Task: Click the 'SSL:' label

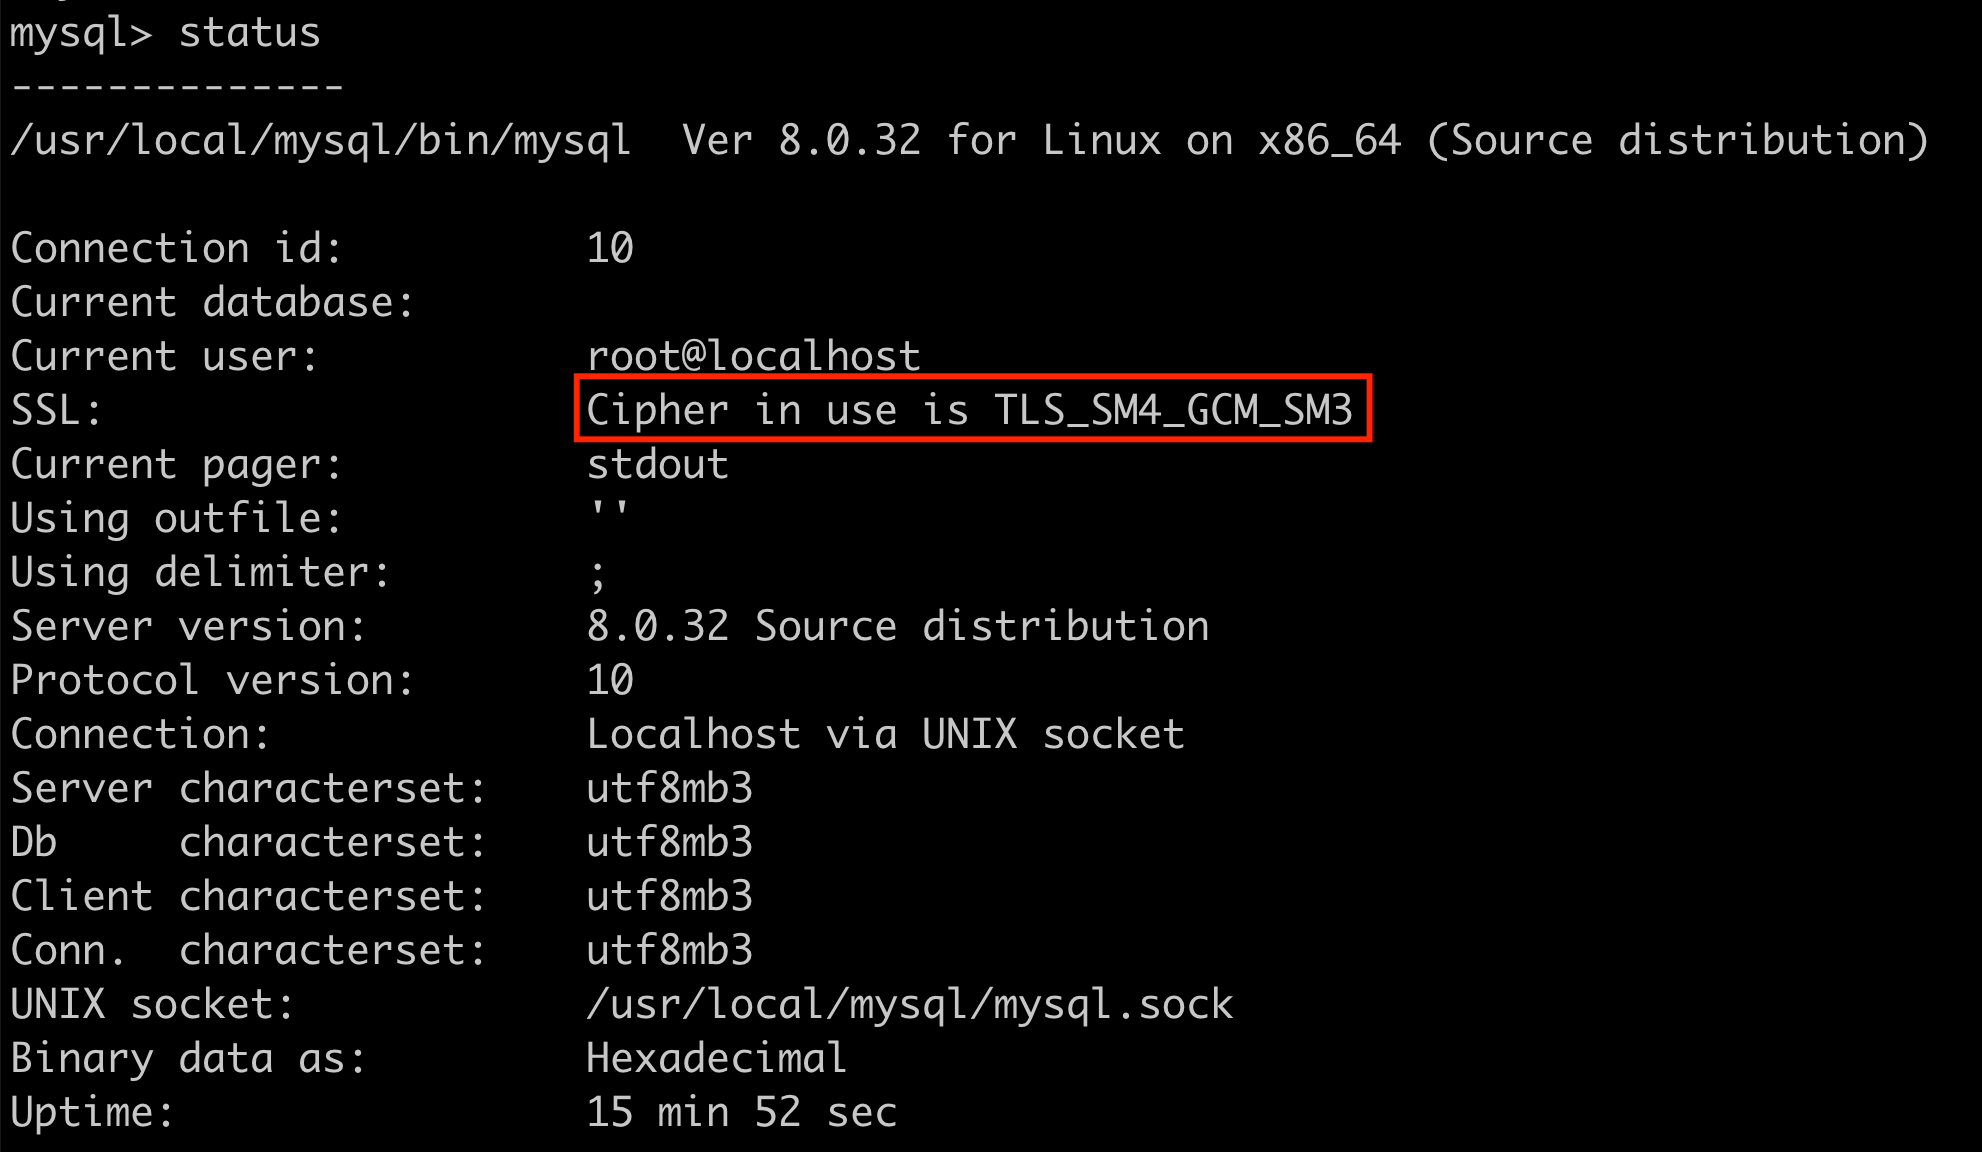Action: 56,410
